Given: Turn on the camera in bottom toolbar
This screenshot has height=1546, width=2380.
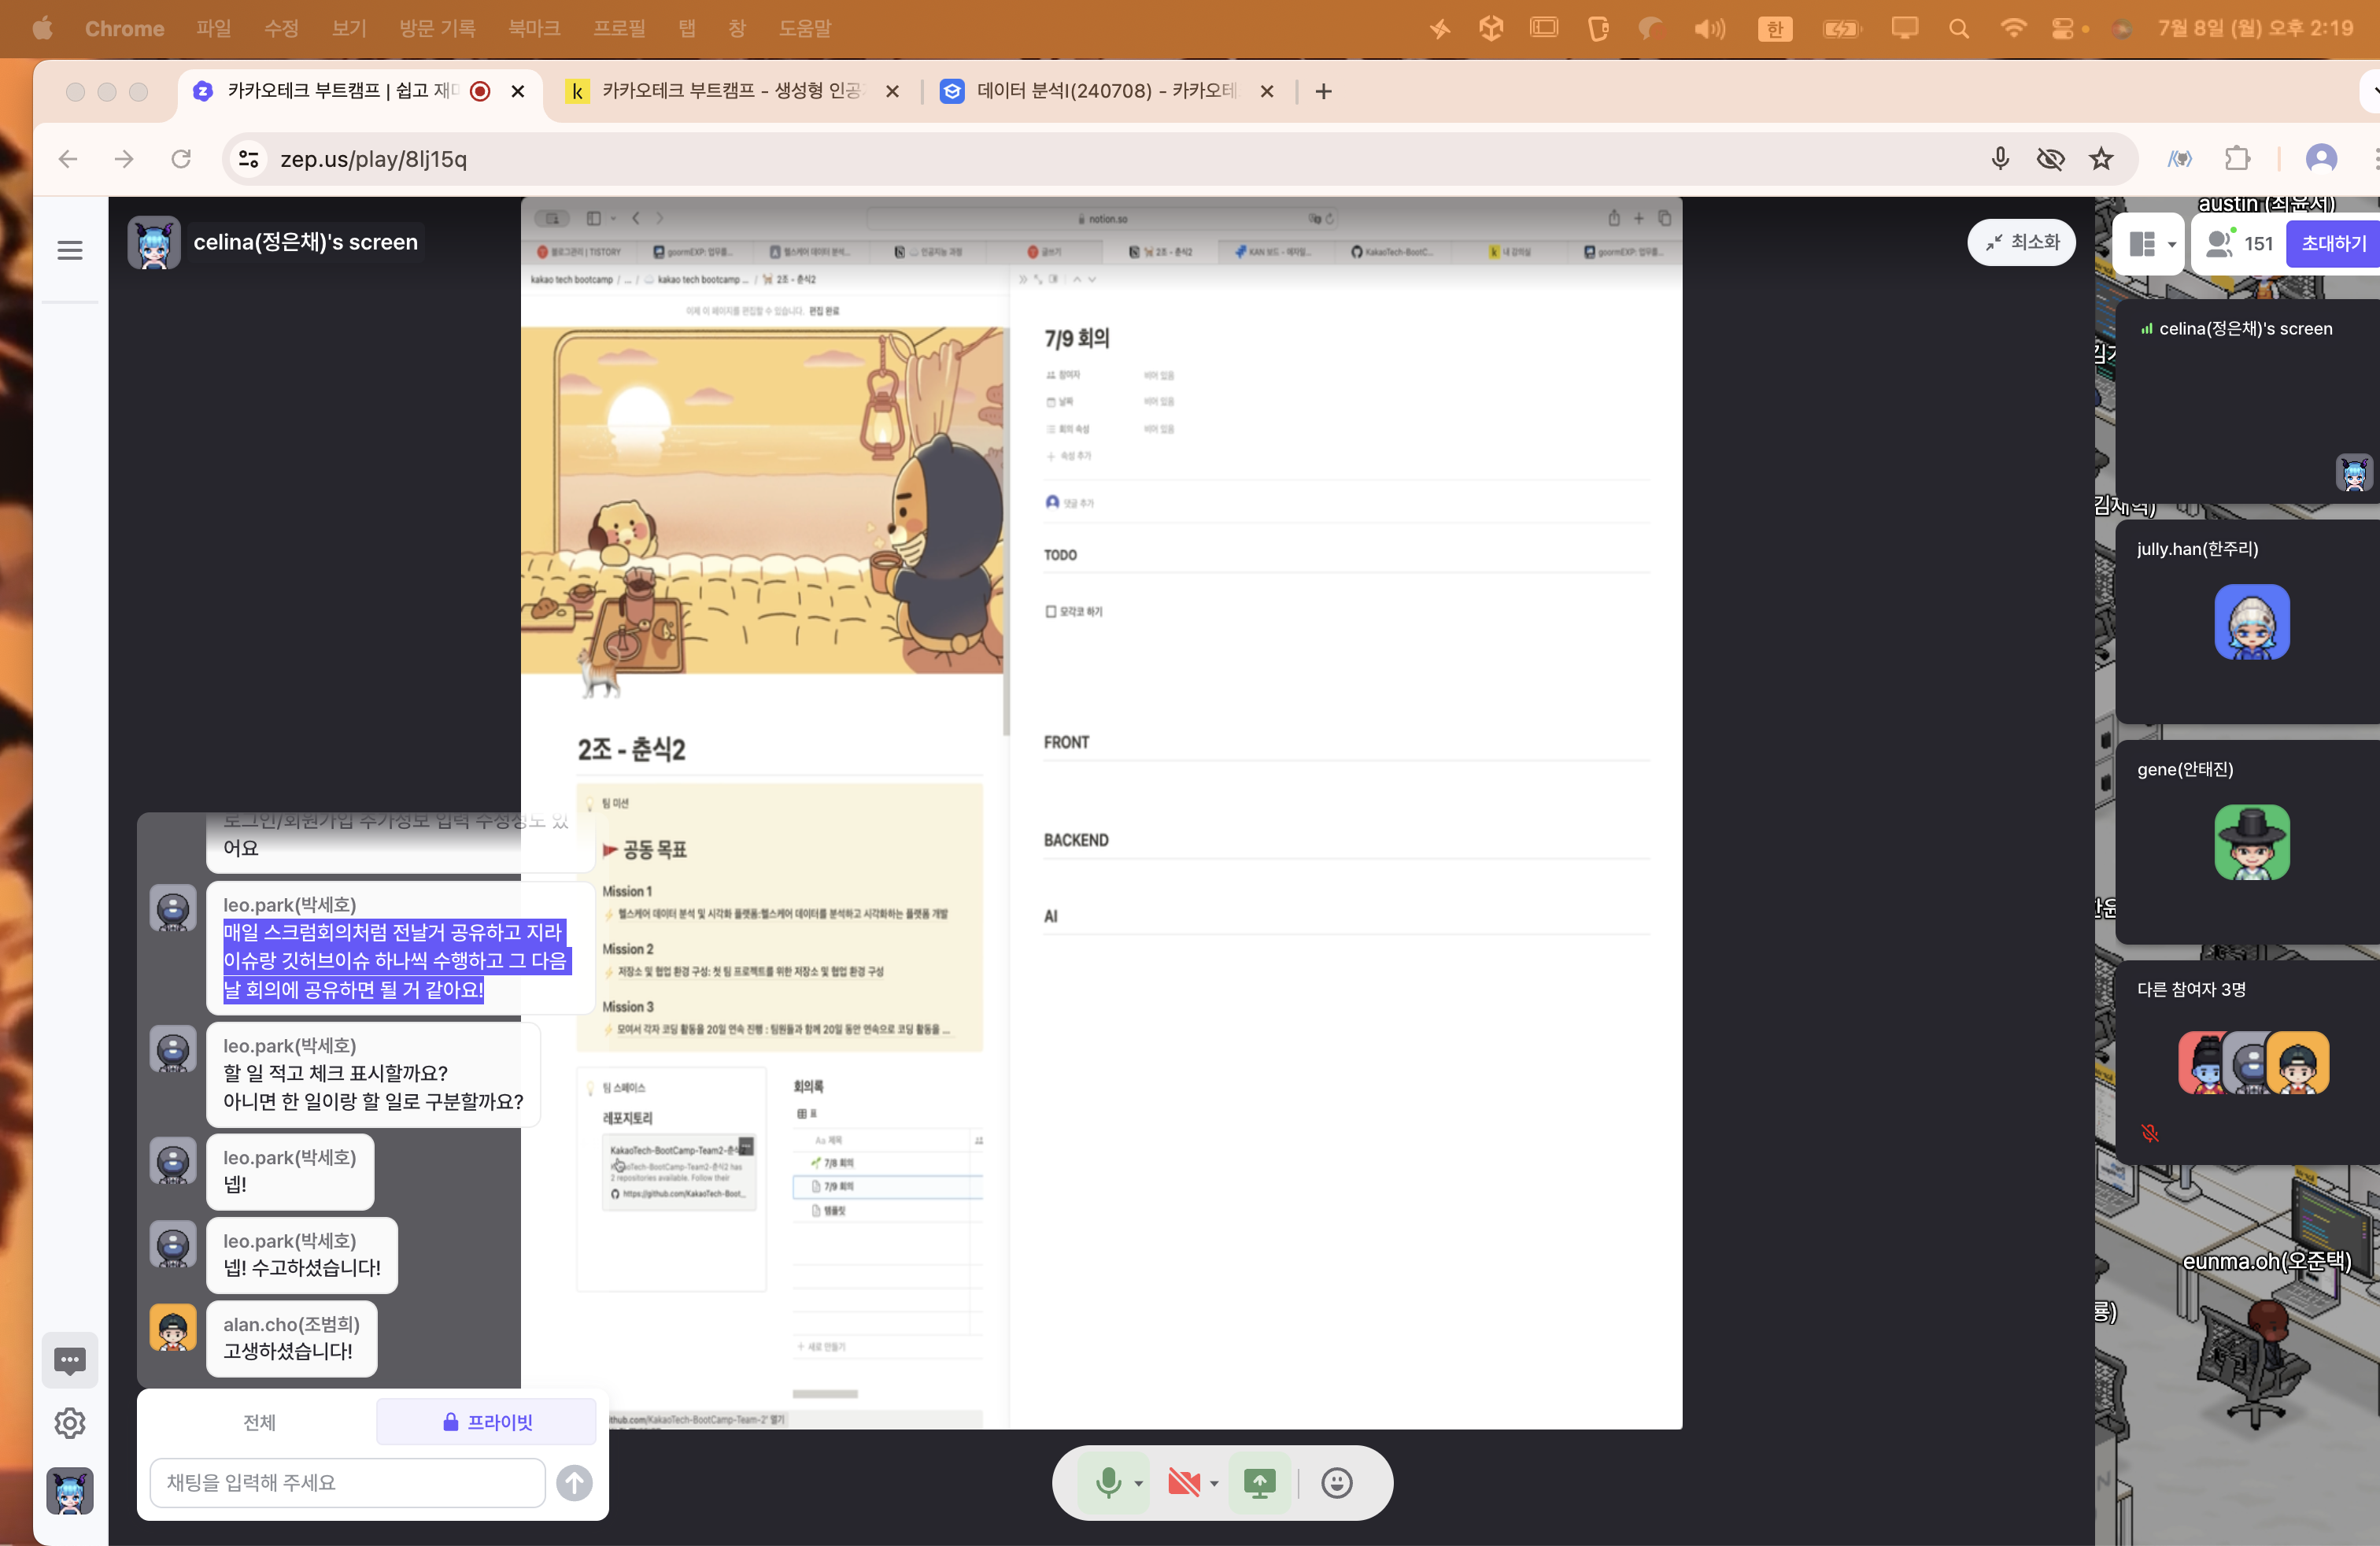Looking at the screenshot, I should point(1184,1482).
